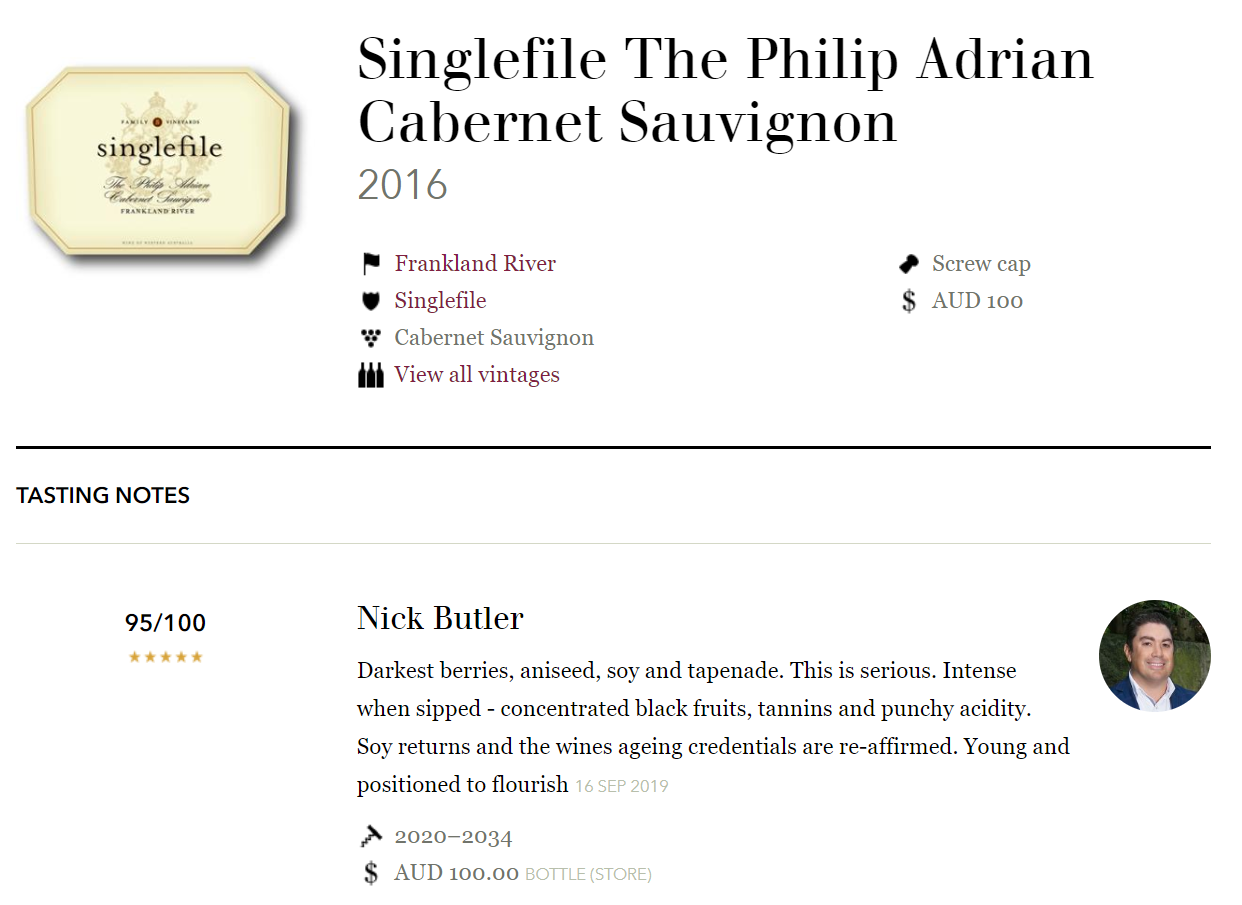Open the View all vintages link

coord(477,375)
